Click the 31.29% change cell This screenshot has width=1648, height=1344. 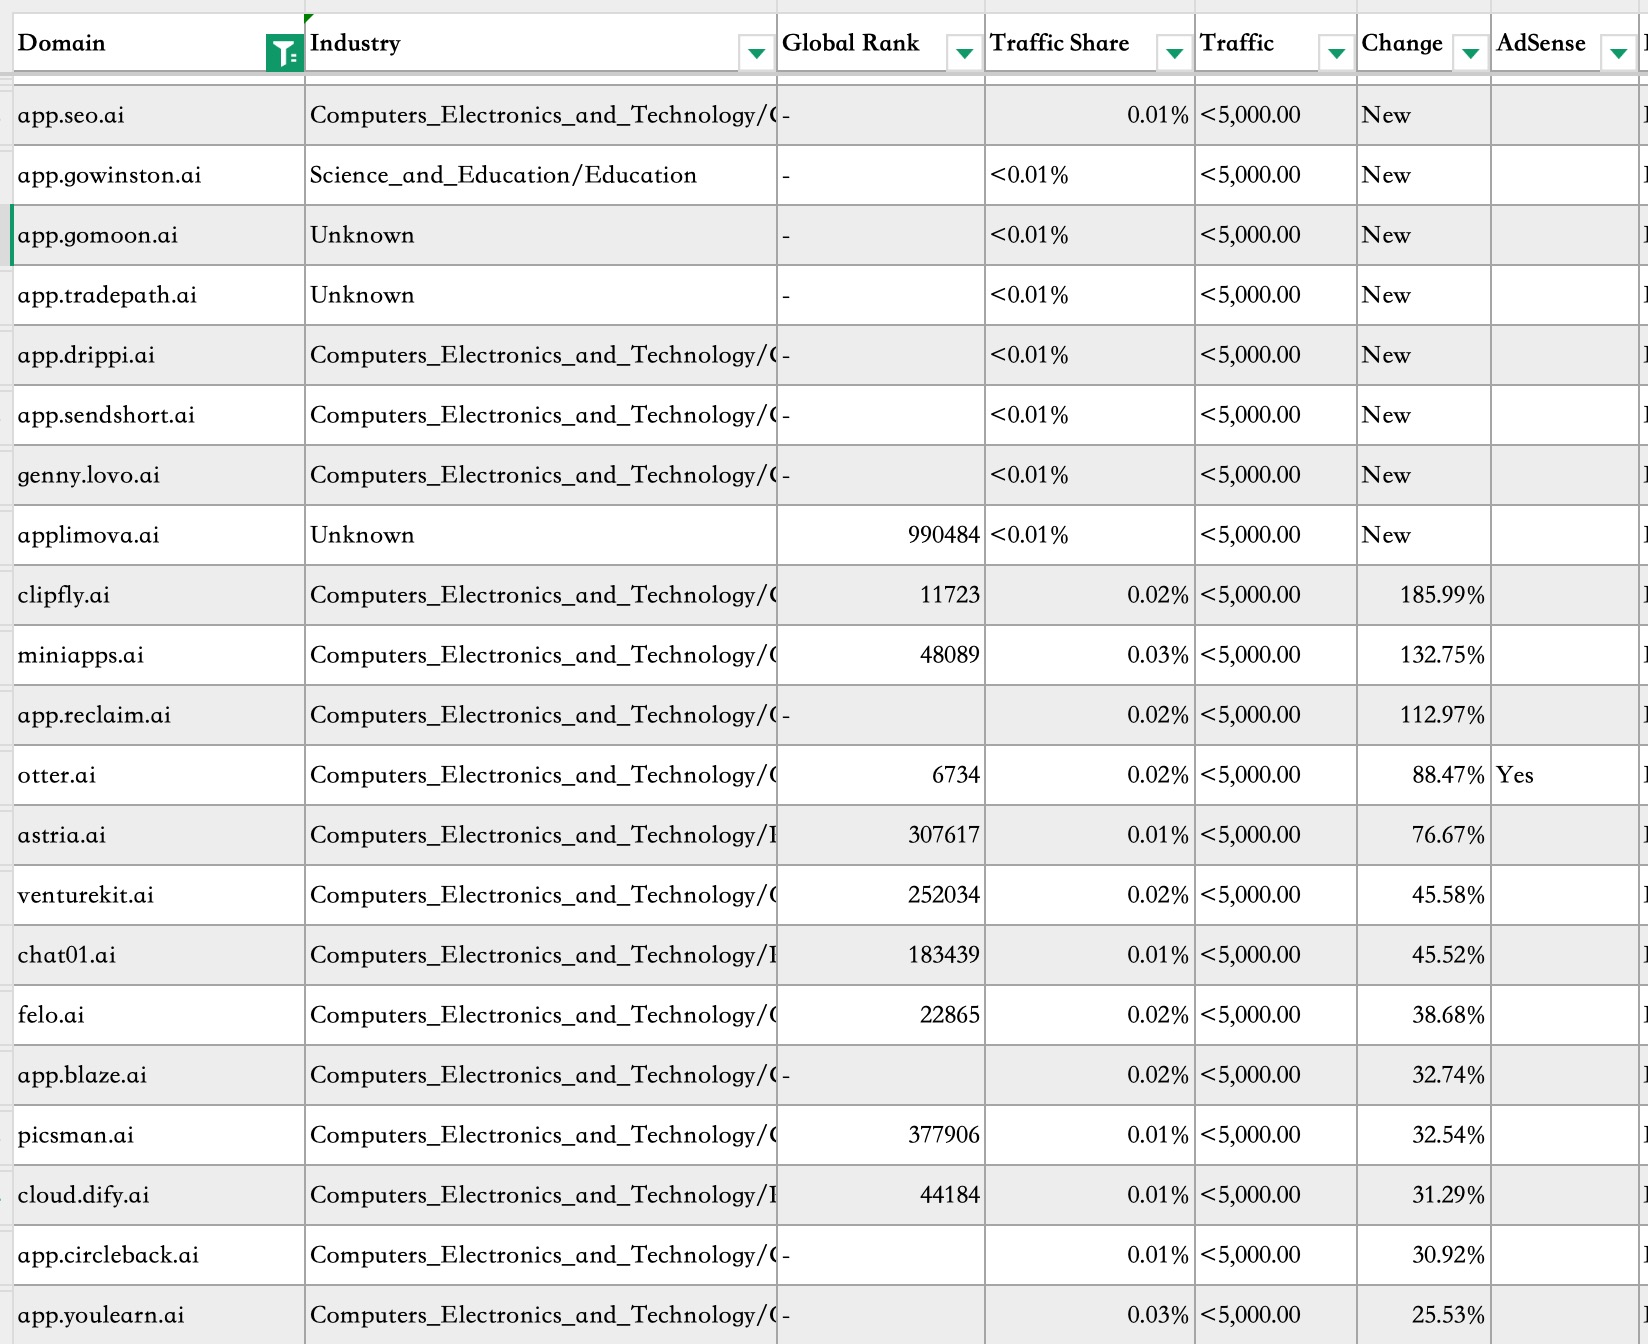click(x=1424, y=1195)
